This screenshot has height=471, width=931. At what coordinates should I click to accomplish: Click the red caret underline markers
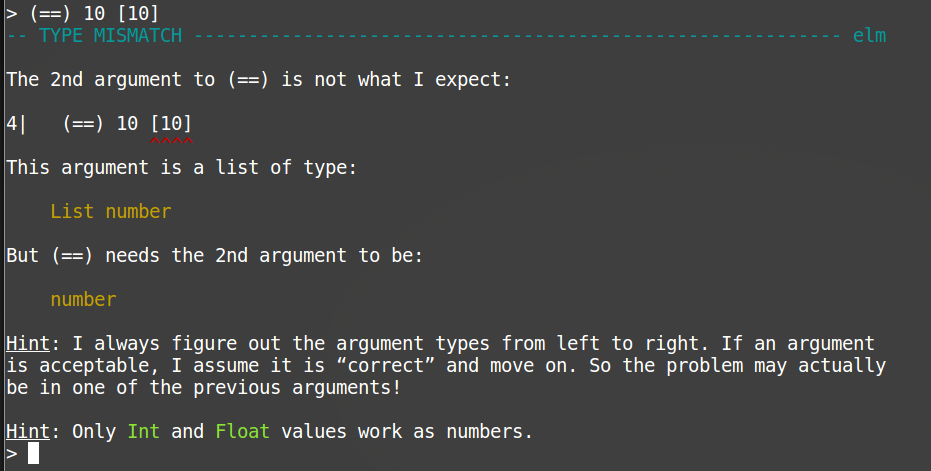(171, 141)
